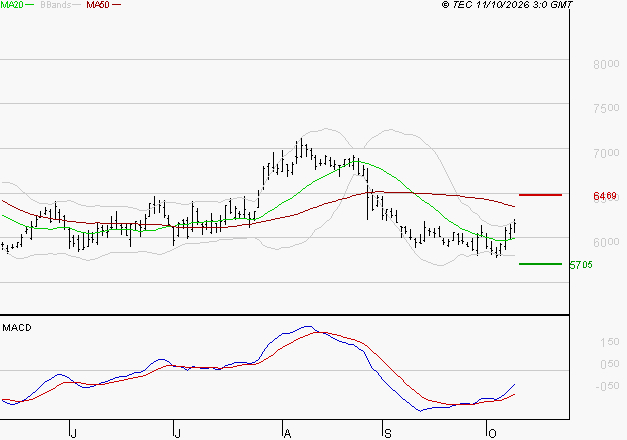Click the first J month label on axis
Screen dimensions: 627x440
[73, 433]
